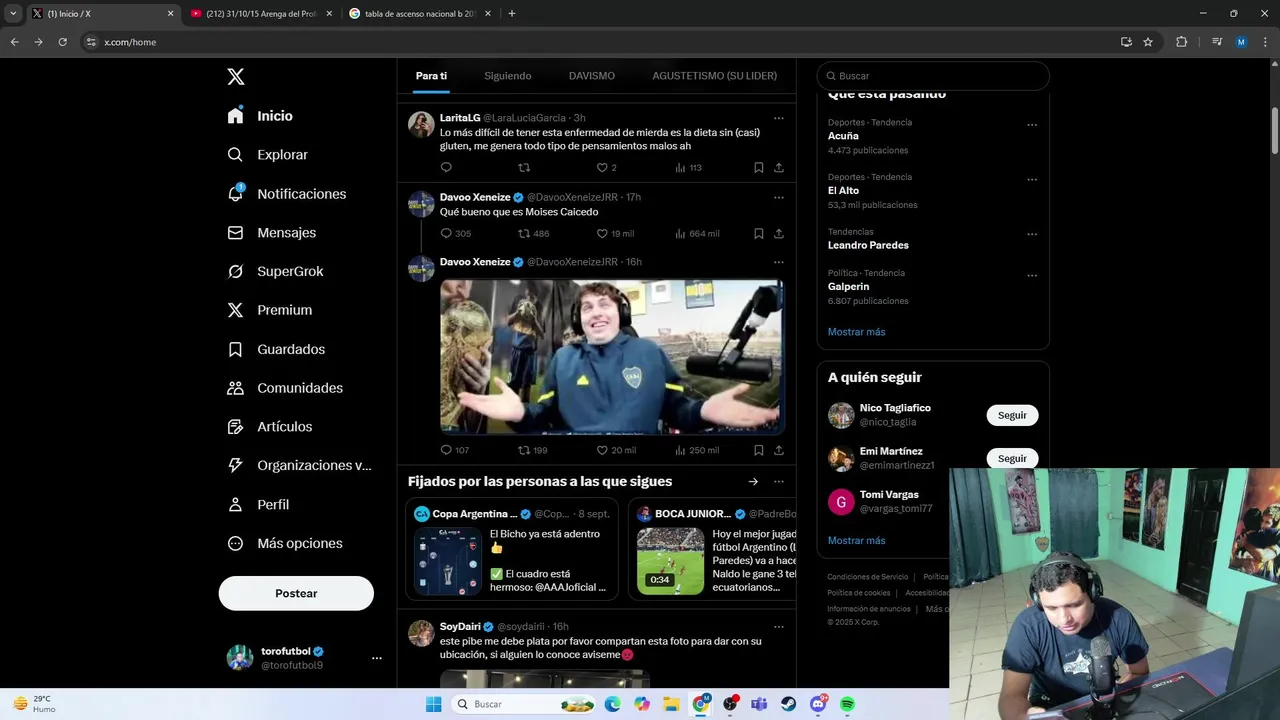Like Davoo's post with 20 mil likes
This screenshot has height=720, width=1280.
[616, 450]
